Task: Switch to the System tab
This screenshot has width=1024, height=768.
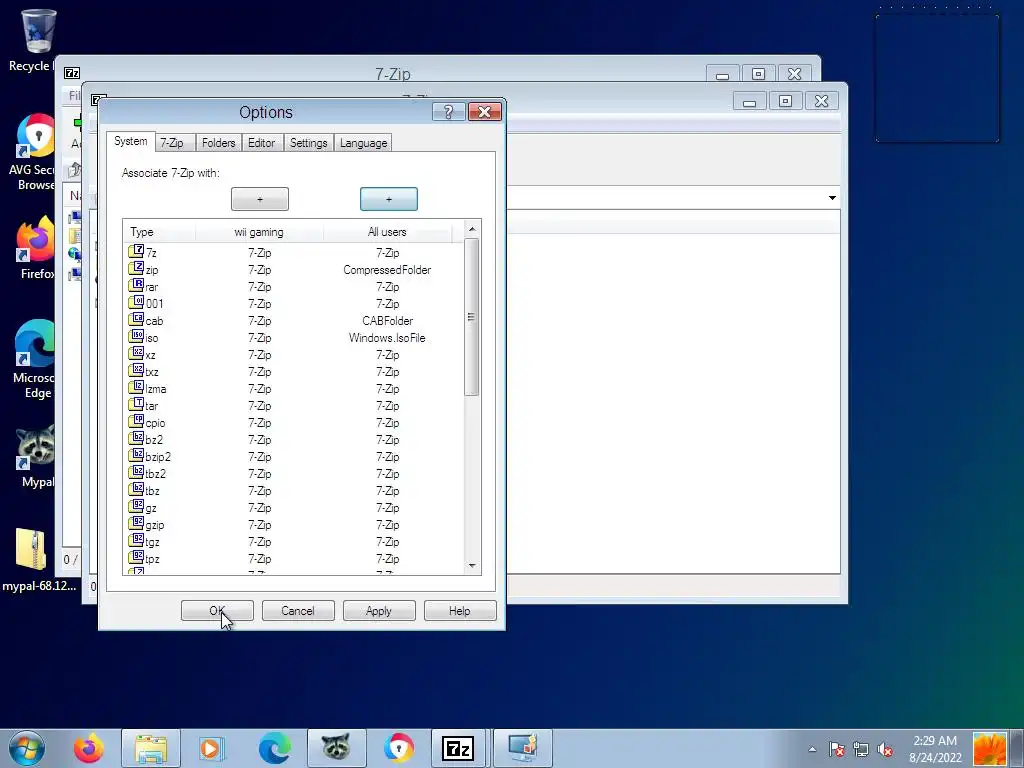Action: point(131,142)
